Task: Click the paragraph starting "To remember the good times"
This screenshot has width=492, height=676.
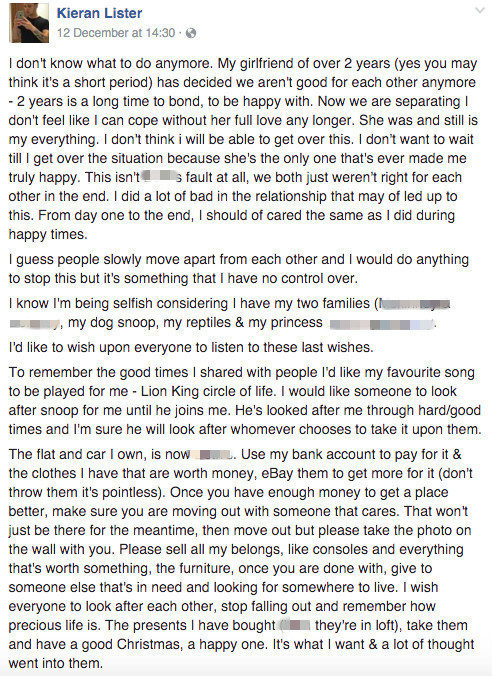Action: click(x=244, y=401)
